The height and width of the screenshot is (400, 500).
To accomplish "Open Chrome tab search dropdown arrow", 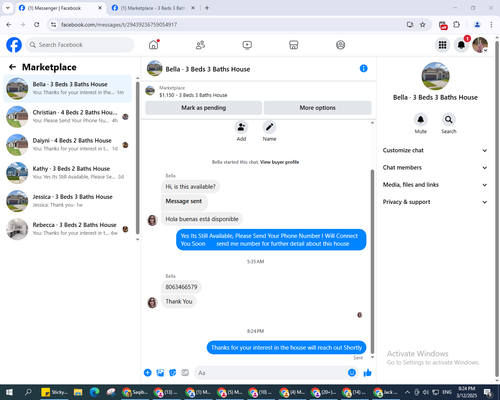I will click(x=8, y=8).
